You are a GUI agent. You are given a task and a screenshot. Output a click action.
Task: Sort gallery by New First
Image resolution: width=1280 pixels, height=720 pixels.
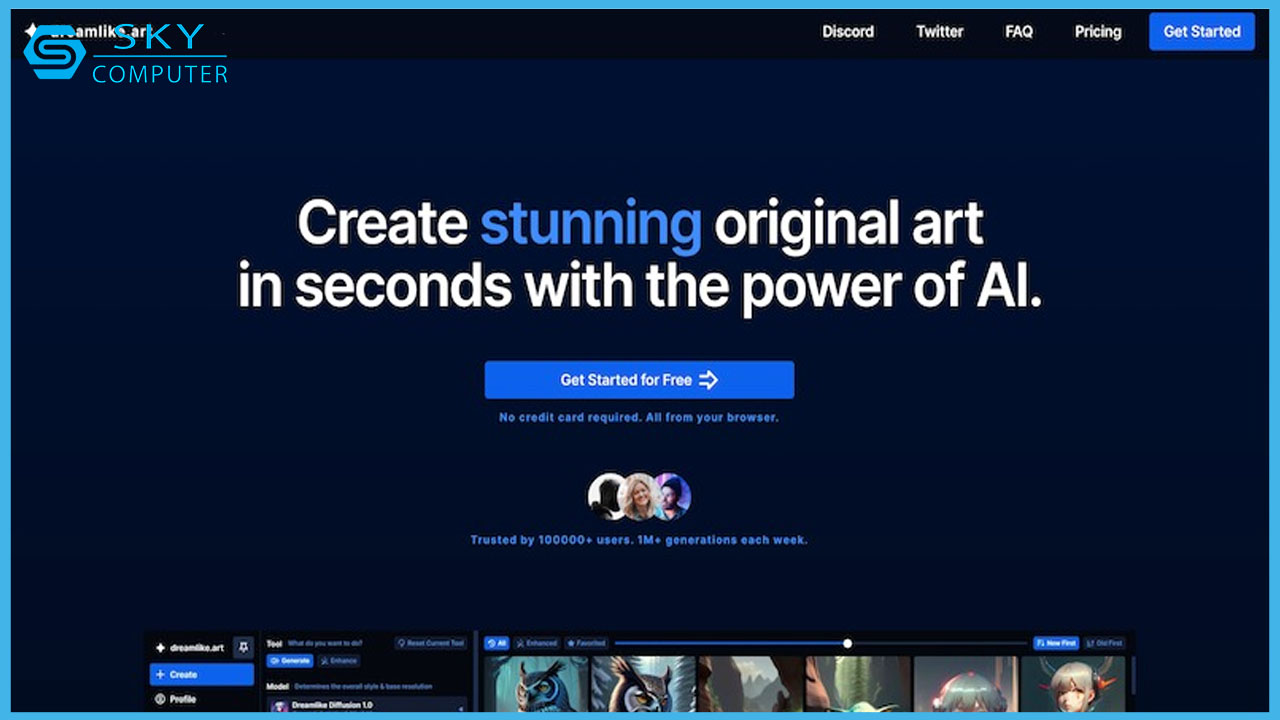click(x=1056, y=643)
